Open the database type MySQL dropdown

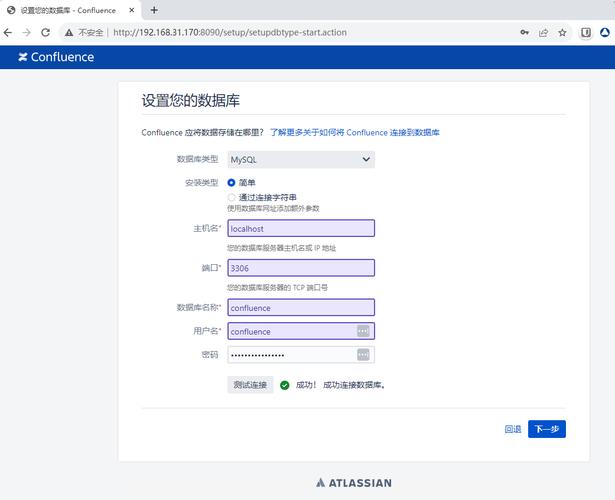[301, 160]
